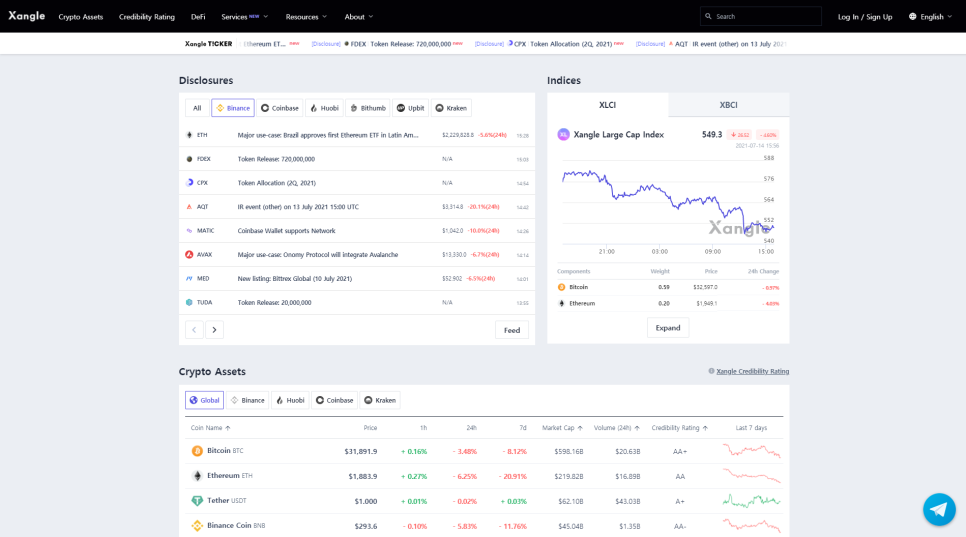Click the TUDA coin icon in Disclosures
Viewport: 966px width, 537px height.
pyautogui.click(x=189, y=302)
